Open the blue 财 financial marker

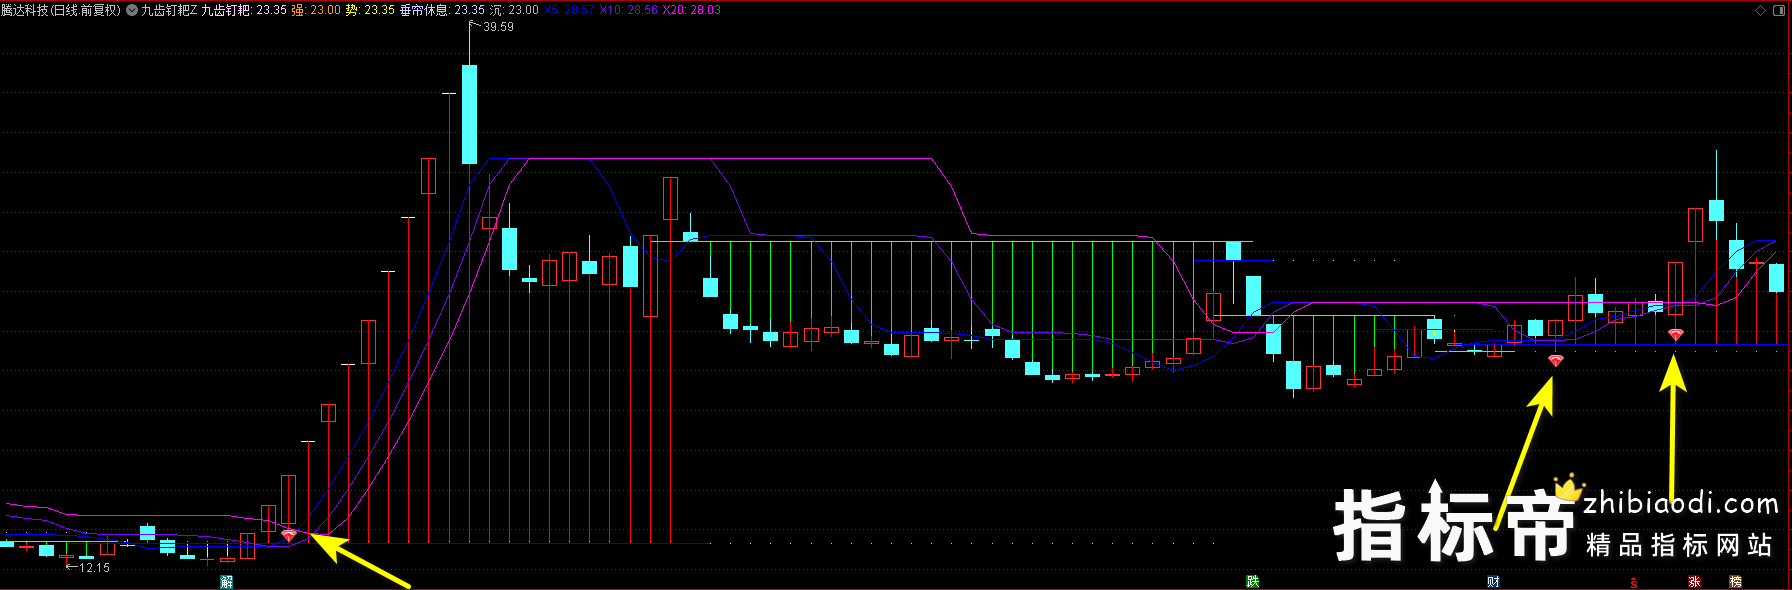pos(1493,582)
